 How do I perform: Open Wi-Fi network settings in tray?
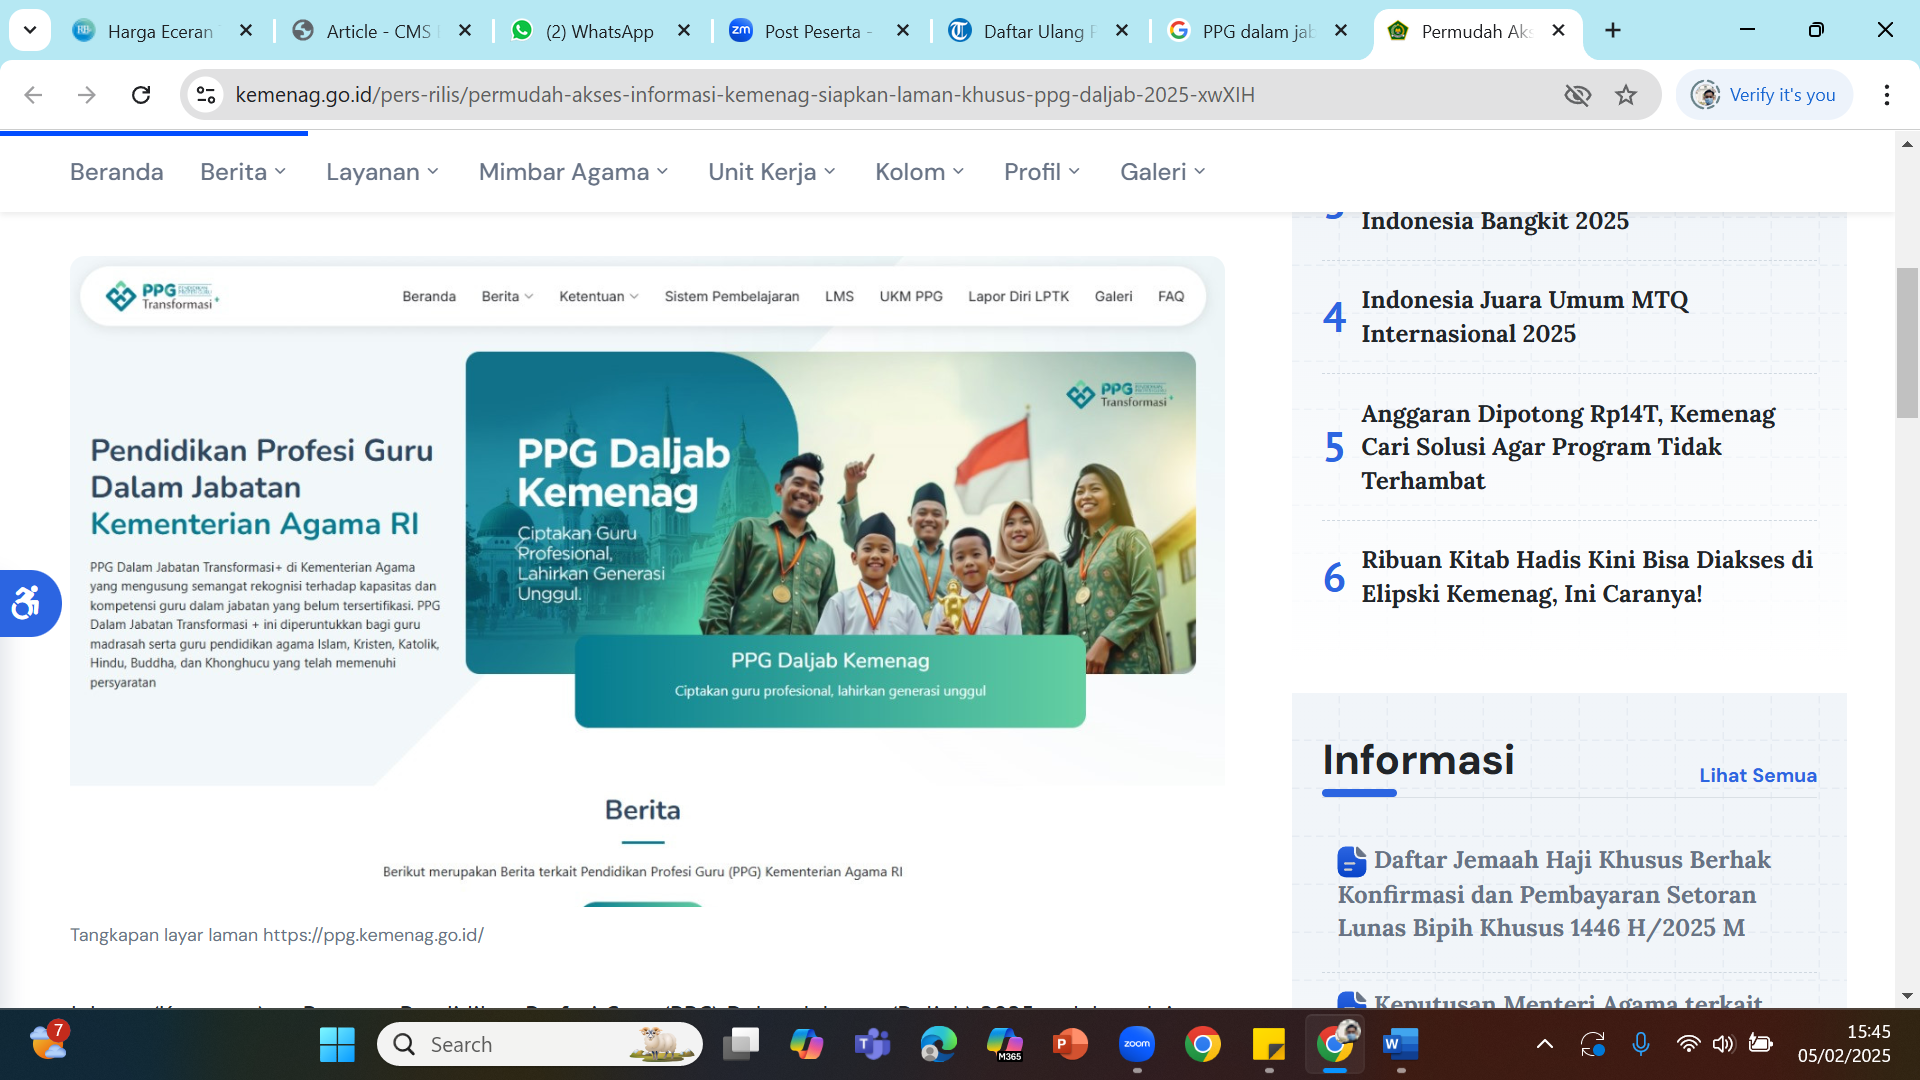(1688, 1045)
